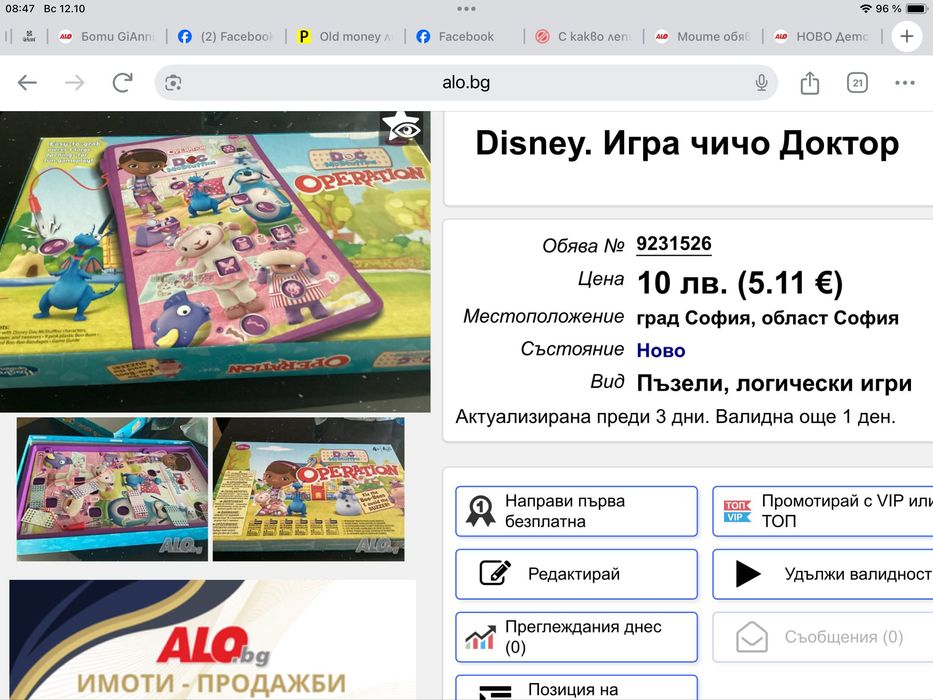Screen dimensions: 933x700
Task: Tap the battery indicator in status bar
Action: pos(916,9)
